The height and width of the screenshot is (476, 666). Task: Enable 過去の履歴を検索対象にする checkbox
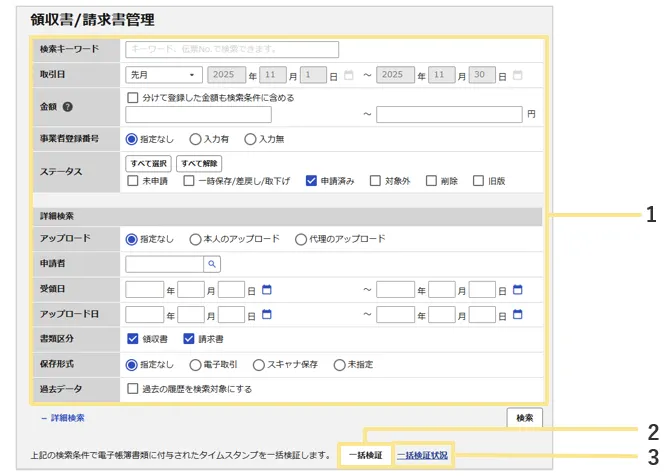point(132,388)
